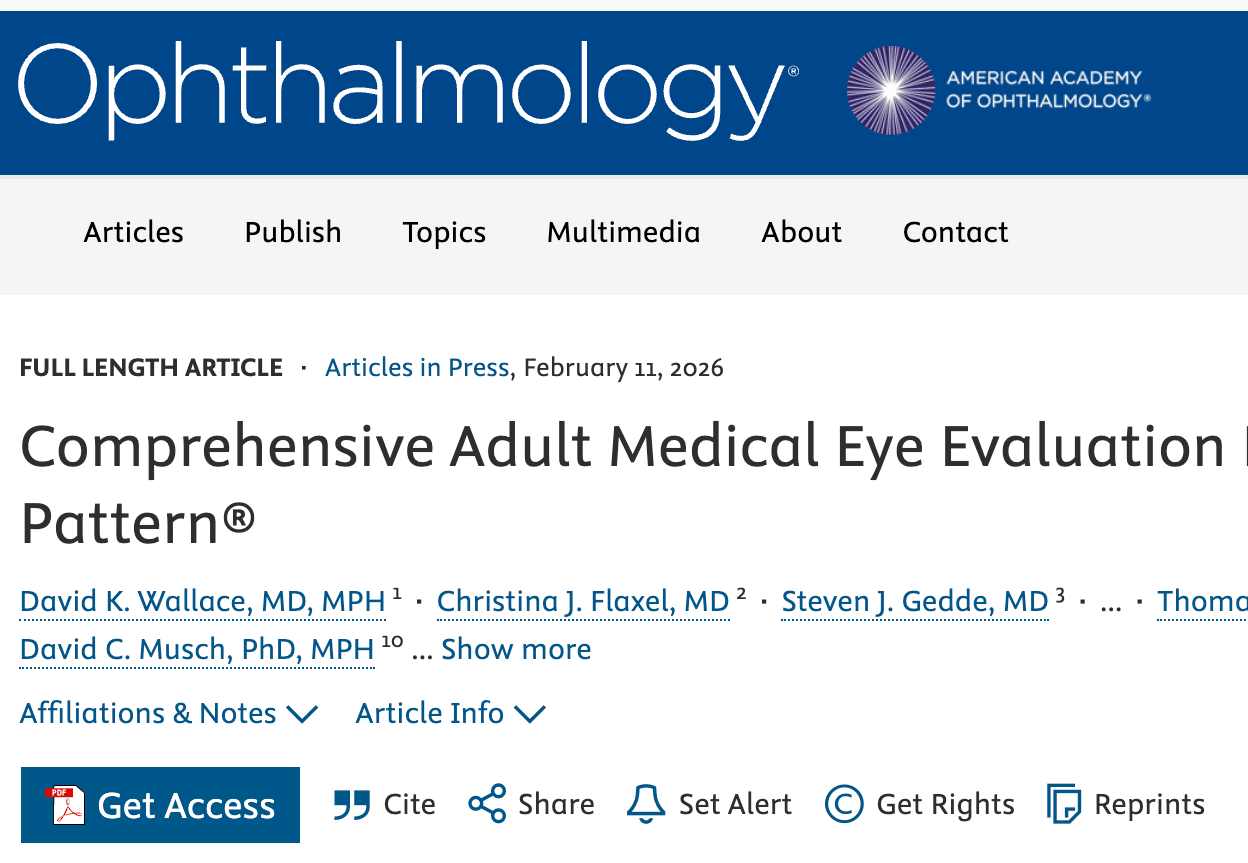Click the Get Rights copyright icon

click(844, 805)
